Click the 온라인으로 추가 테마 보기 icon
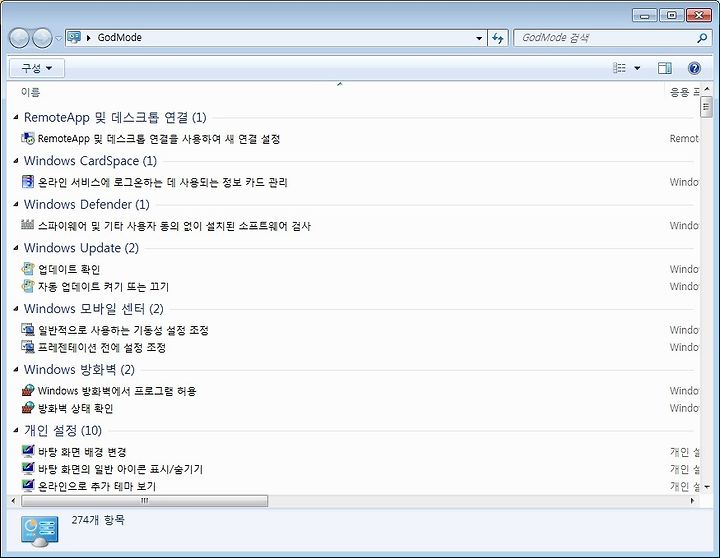Screen dimensions: 720x558 [x=28, y=485]
